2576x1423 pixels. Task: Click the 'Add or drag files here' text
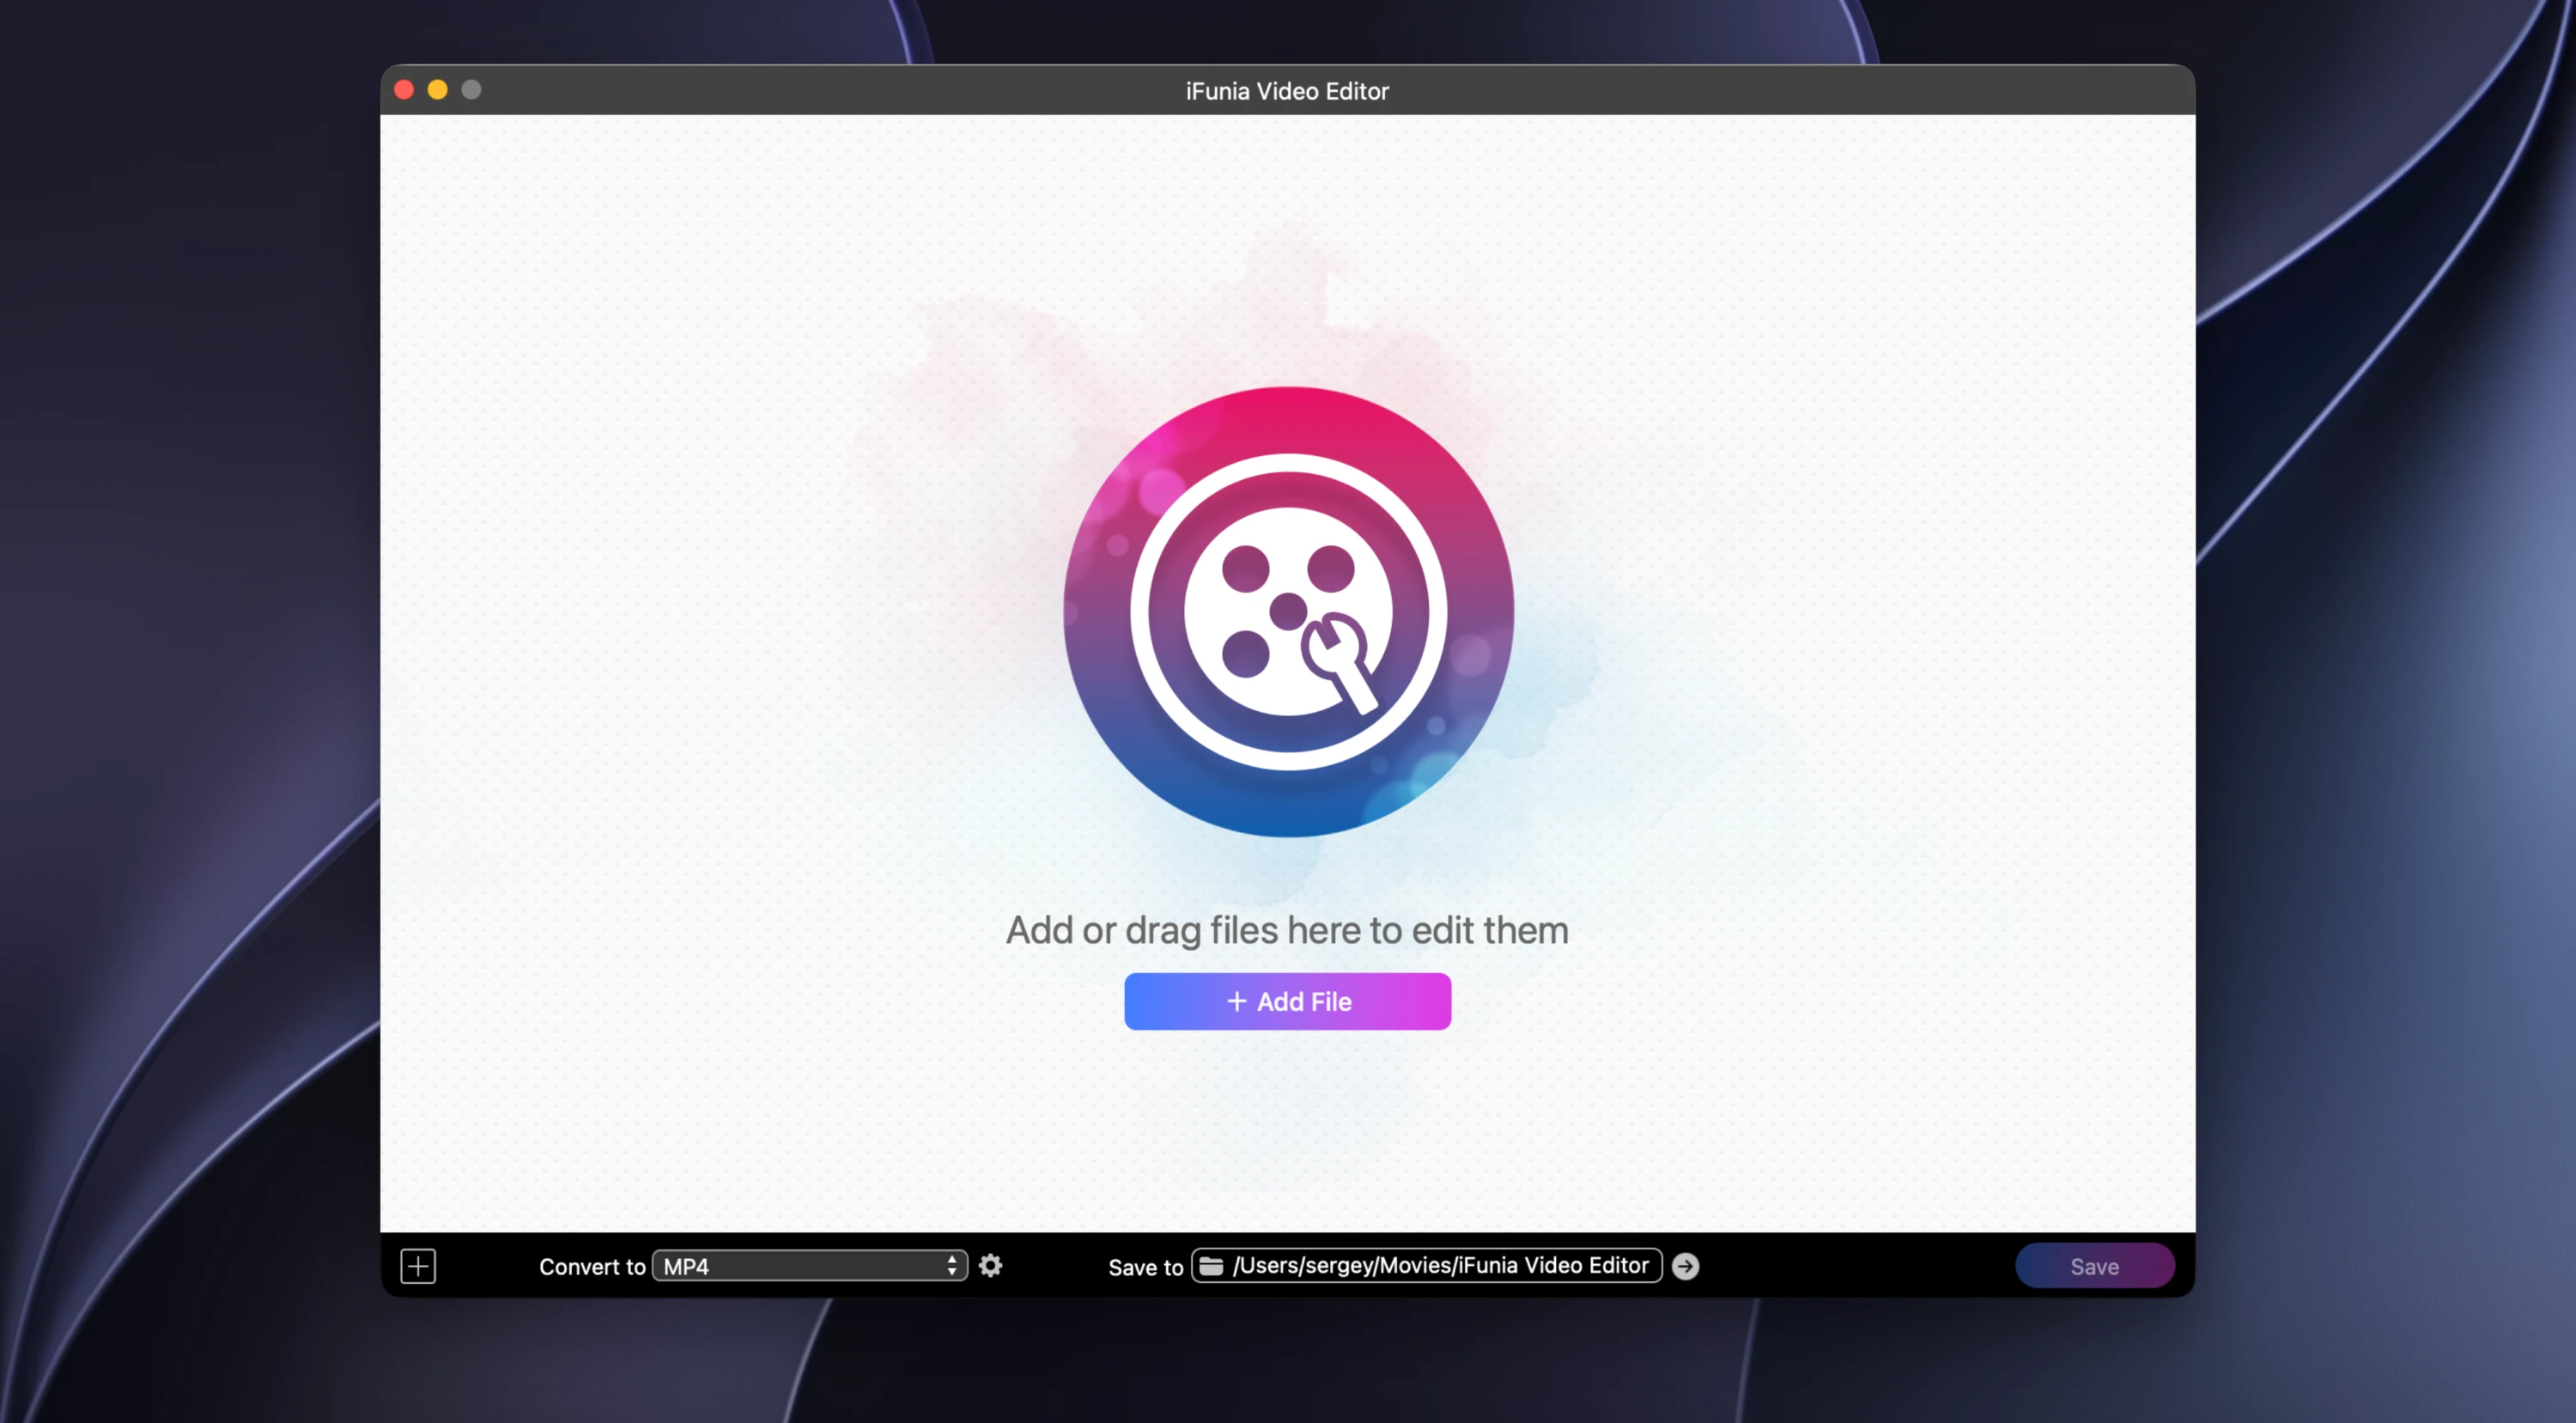coord(1287,930)
